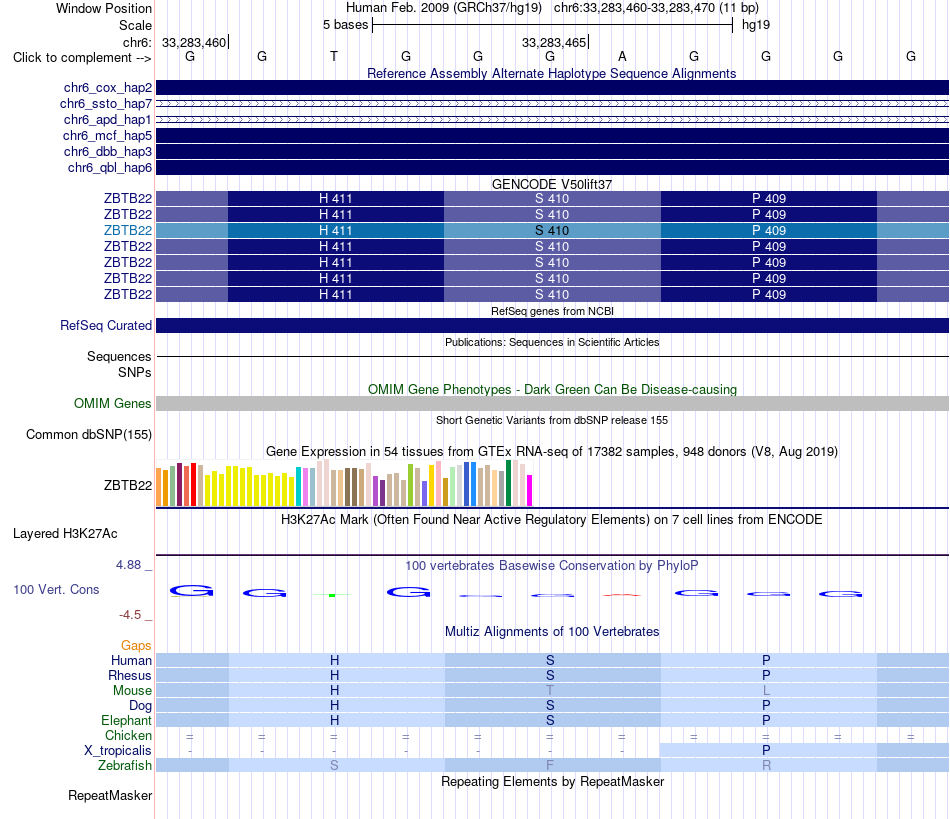
Task: Click the Scale label in the ruler
Action: [135, 25]
